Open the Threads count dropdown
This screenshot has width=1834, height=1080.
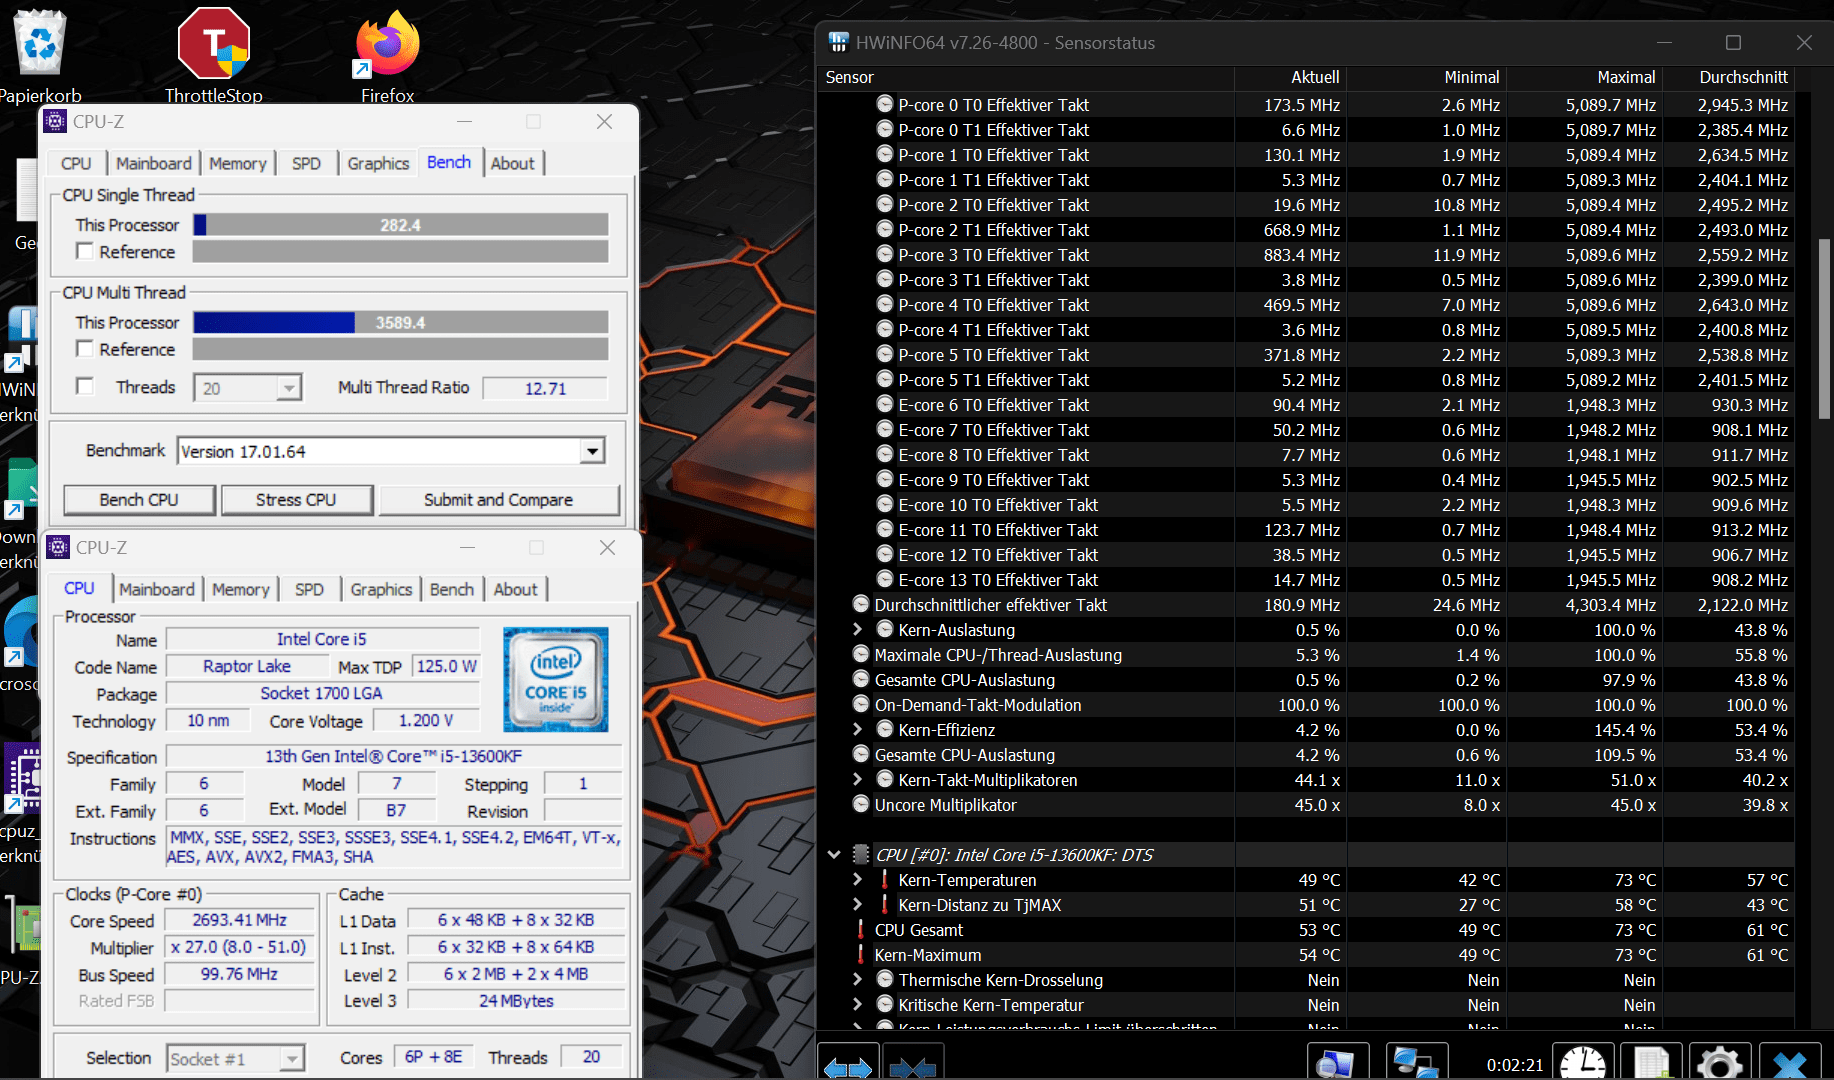coord(289,387)
